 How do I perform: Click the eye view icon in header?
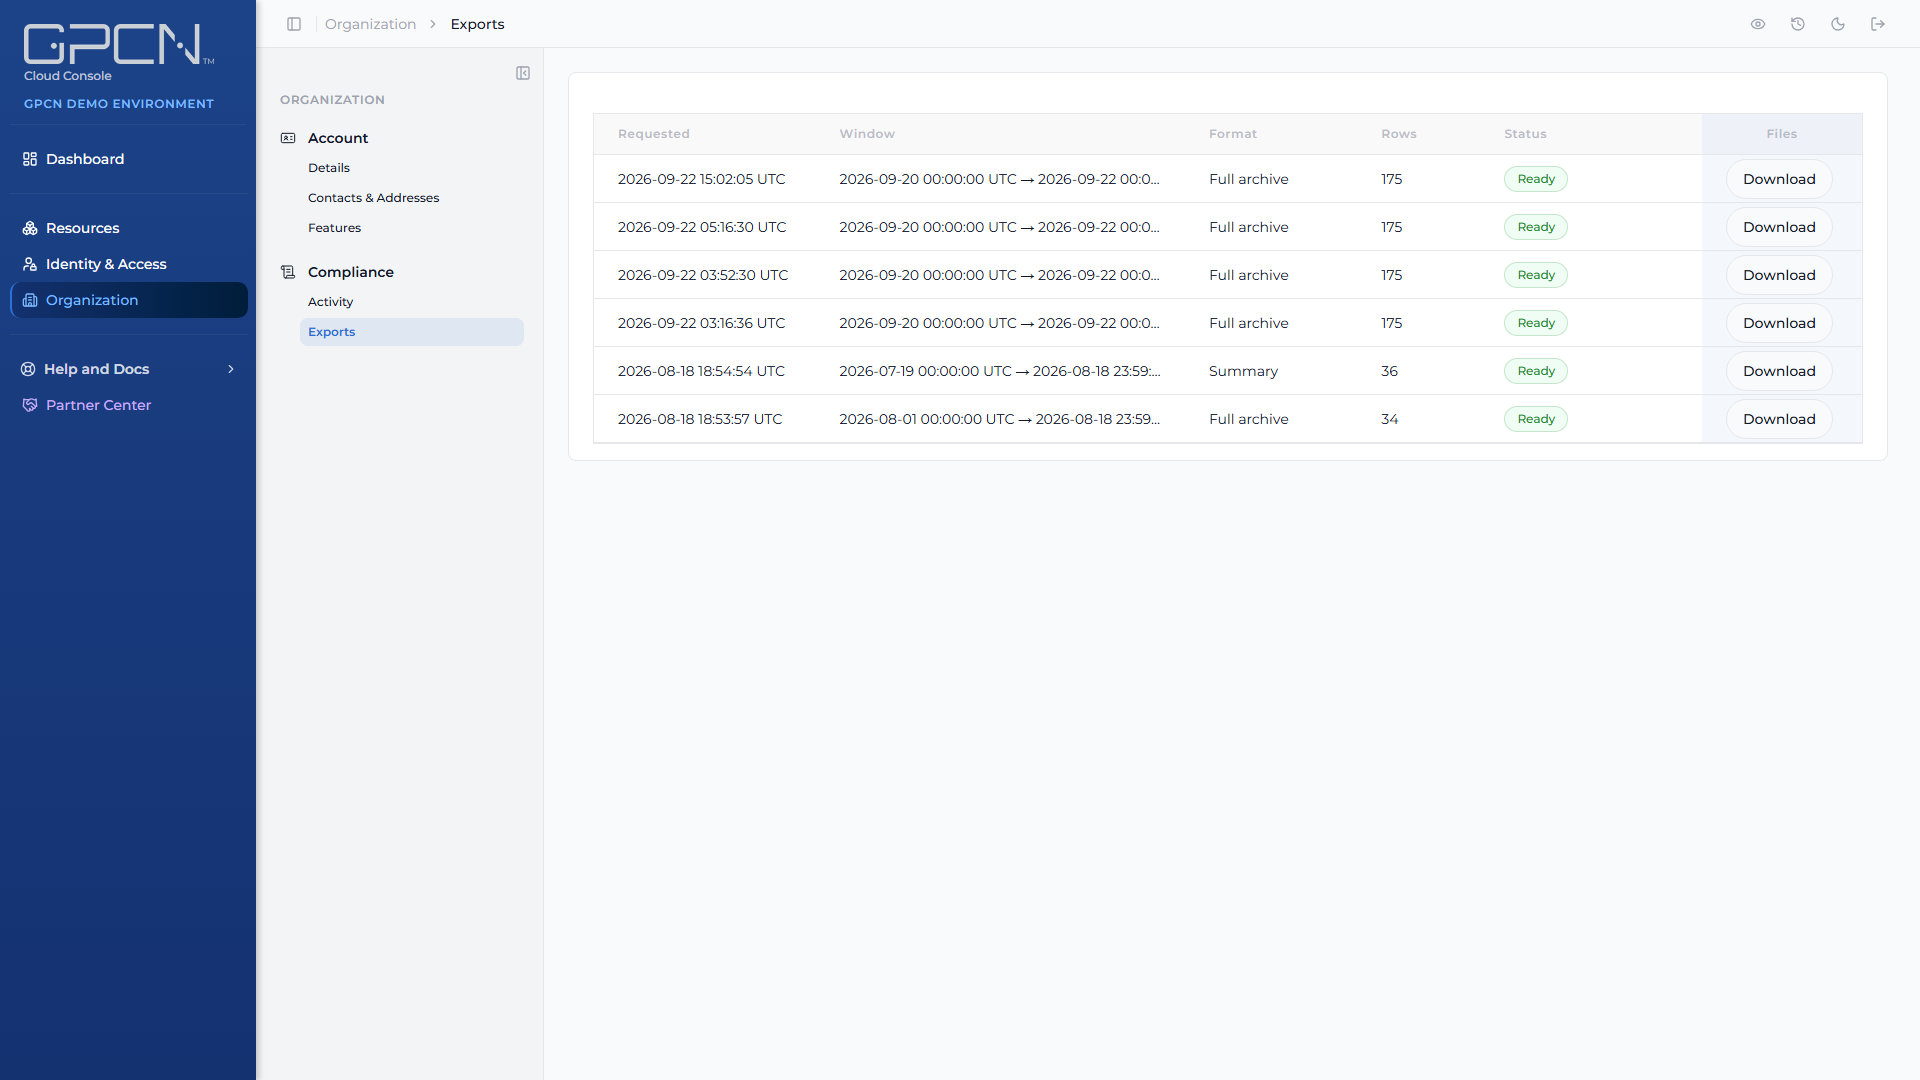(x=1758, y=24)
